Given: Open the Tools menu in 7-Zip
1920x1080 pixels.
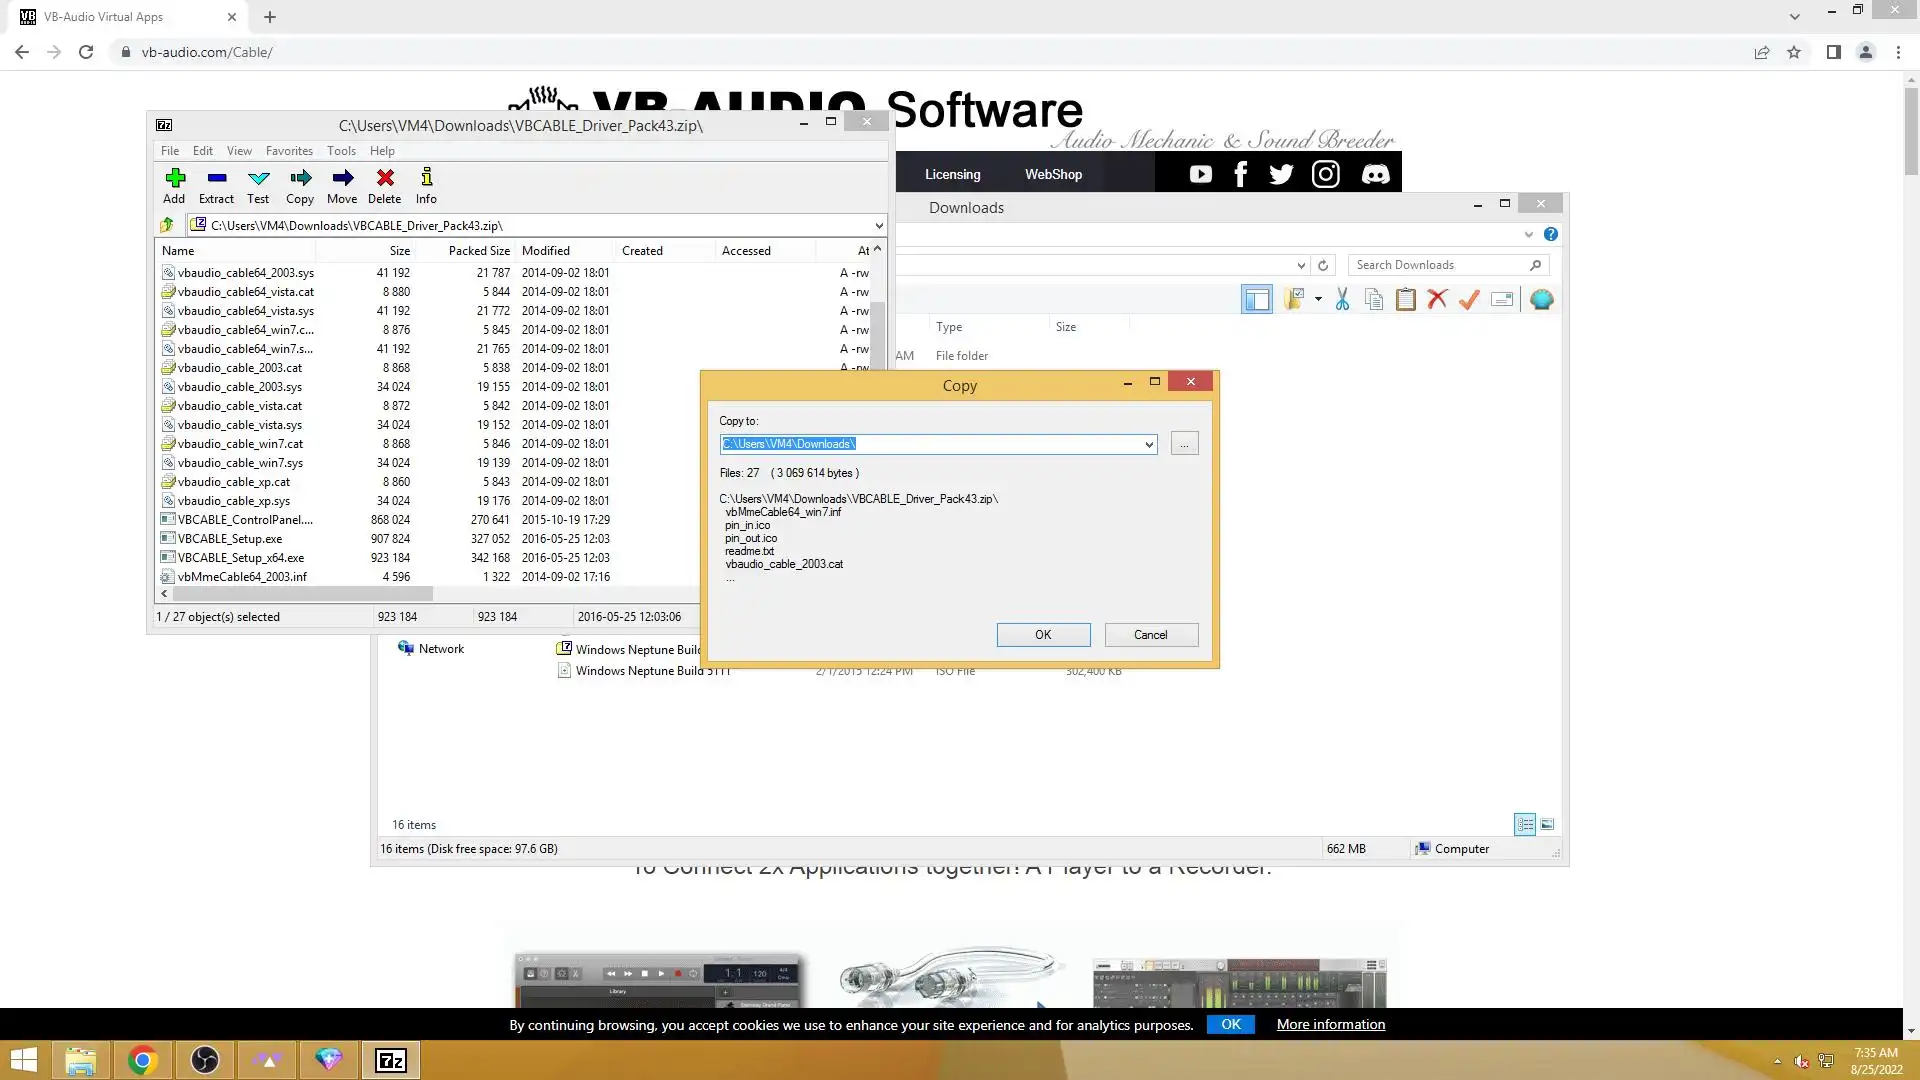Looking at the screenshot, I should pos(341,151).
